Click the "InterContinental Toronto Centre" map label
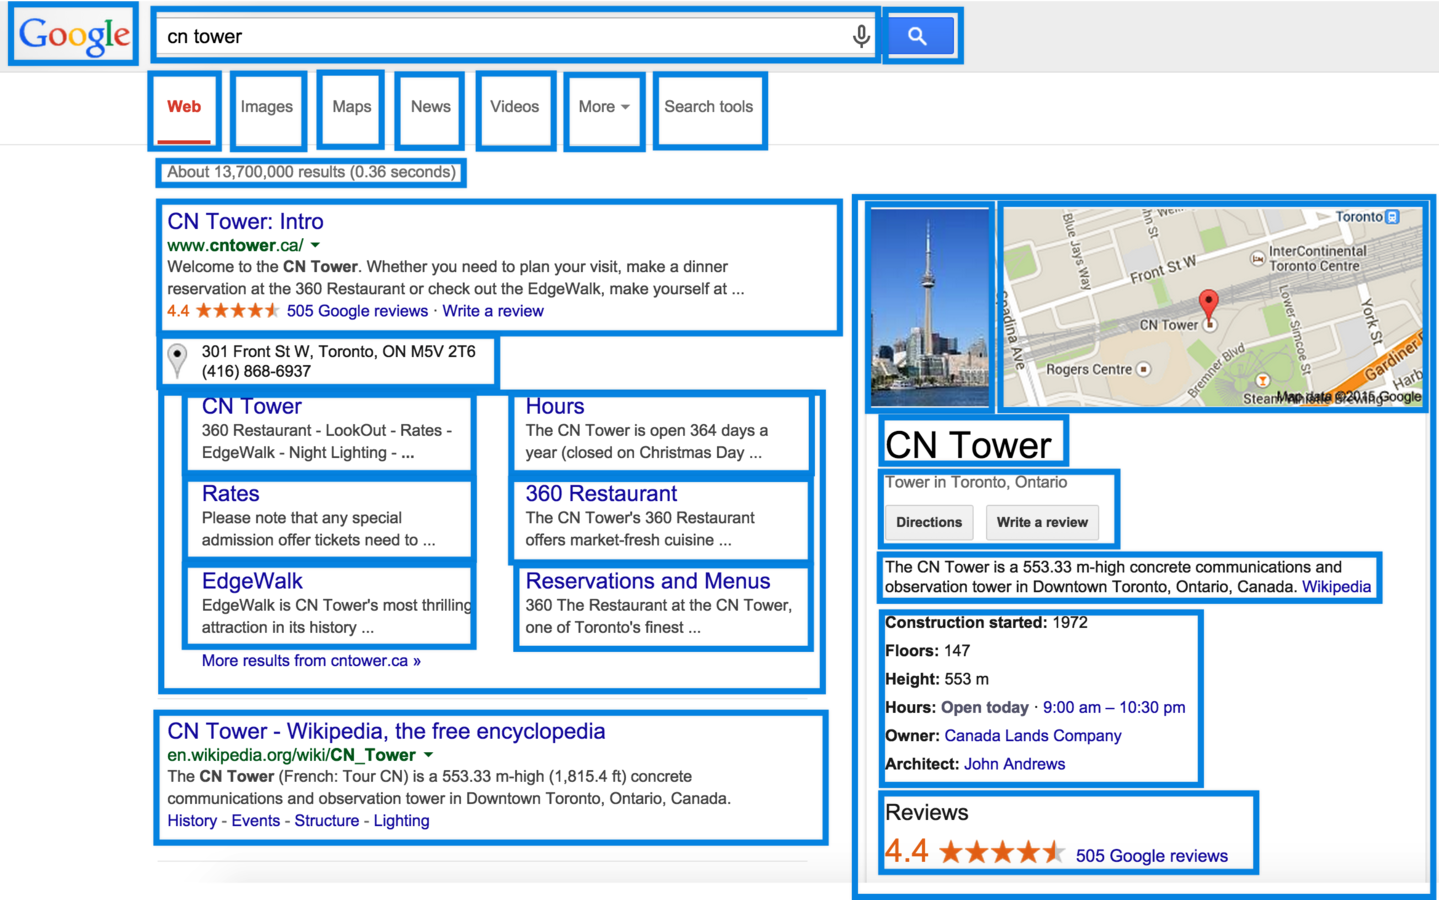 coord(1317,258)
